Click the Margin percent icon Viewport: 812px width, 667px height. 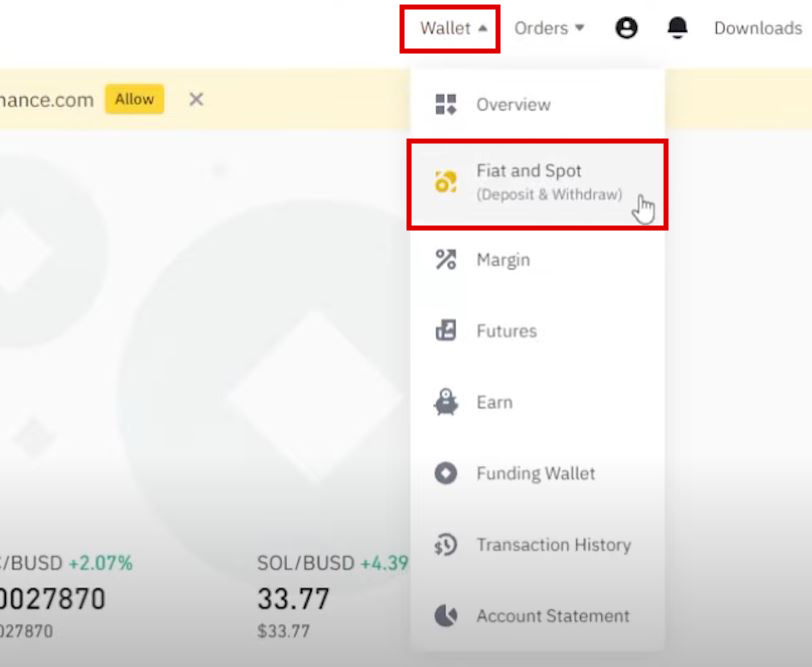(446, 259)
